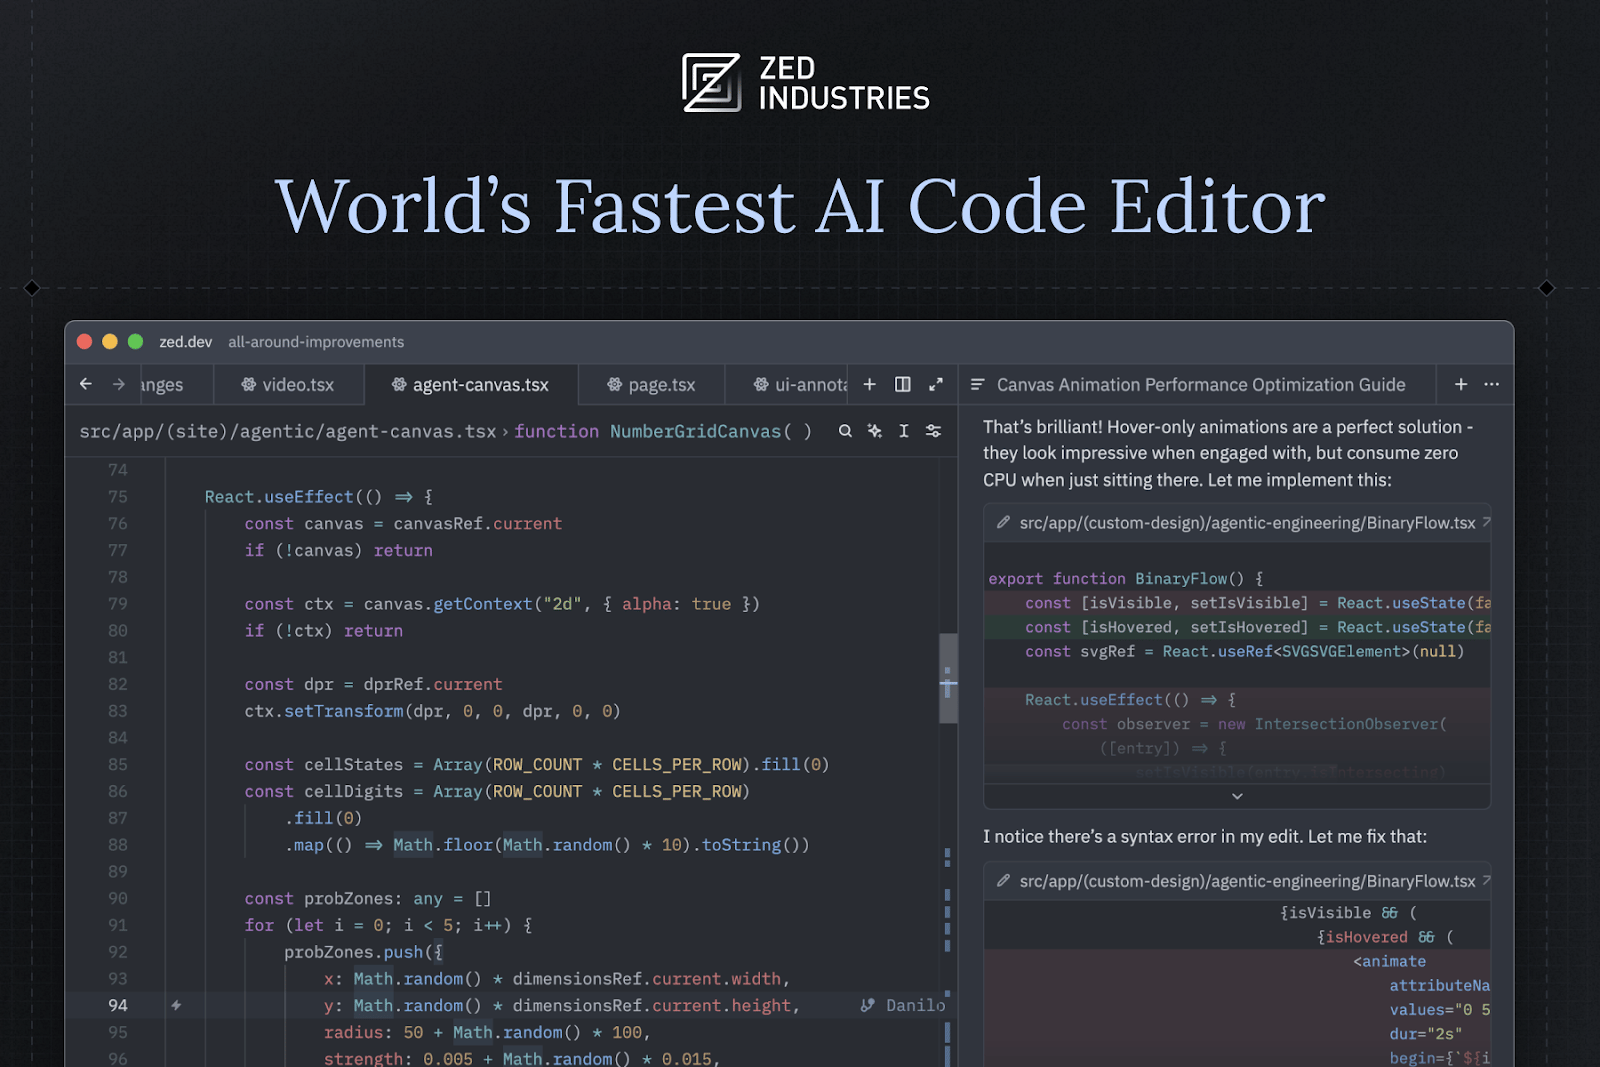This screenshot has height=1067, width=1600.
Task: Click the setIsHovered line in the diff
Action: pos(1237,627)
